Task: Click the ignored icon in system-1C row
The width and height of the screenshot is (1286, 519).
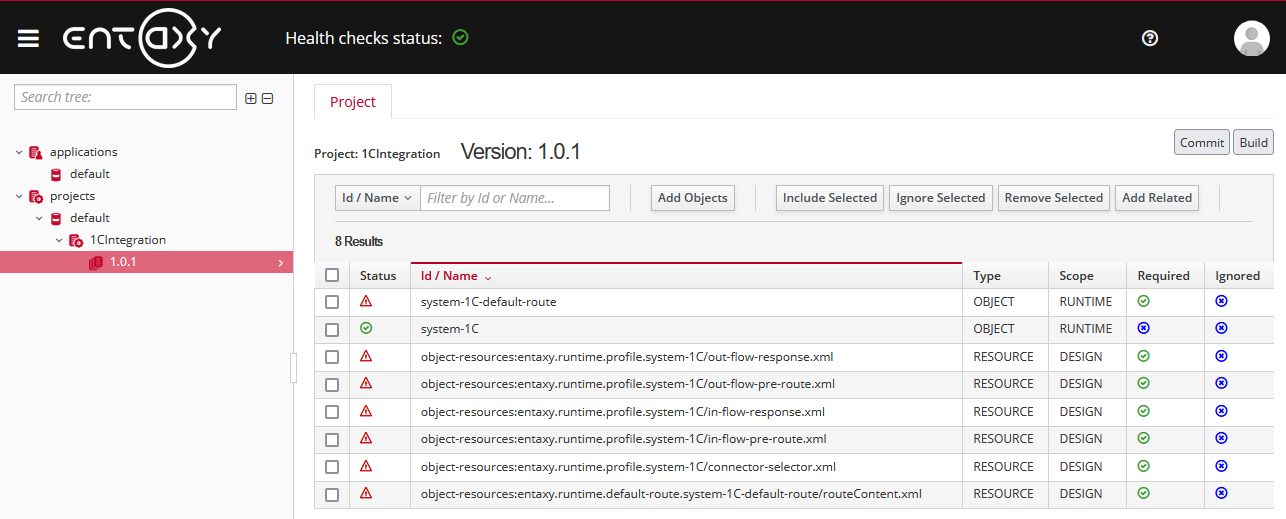Action: point(1221,328)
